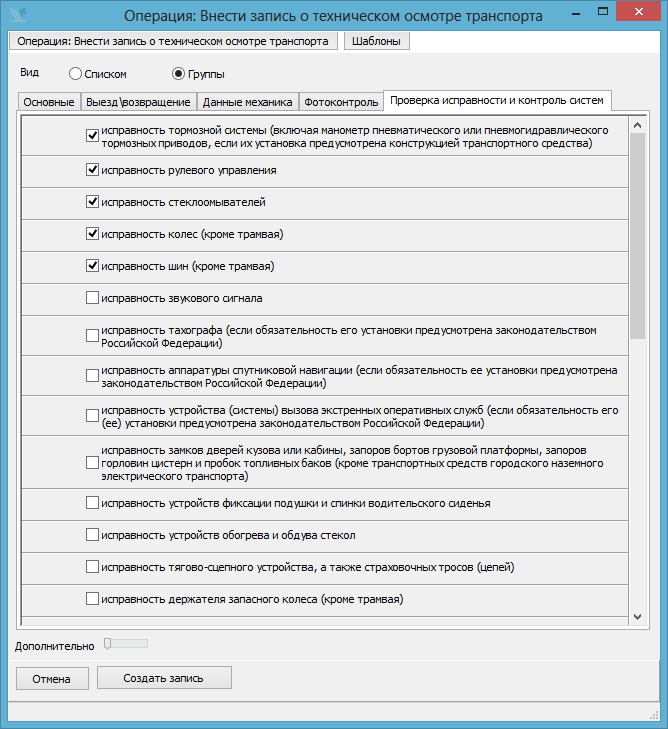Switch to Фотоконтроль tab
The image size is (668, 729).
coord(341,102)
